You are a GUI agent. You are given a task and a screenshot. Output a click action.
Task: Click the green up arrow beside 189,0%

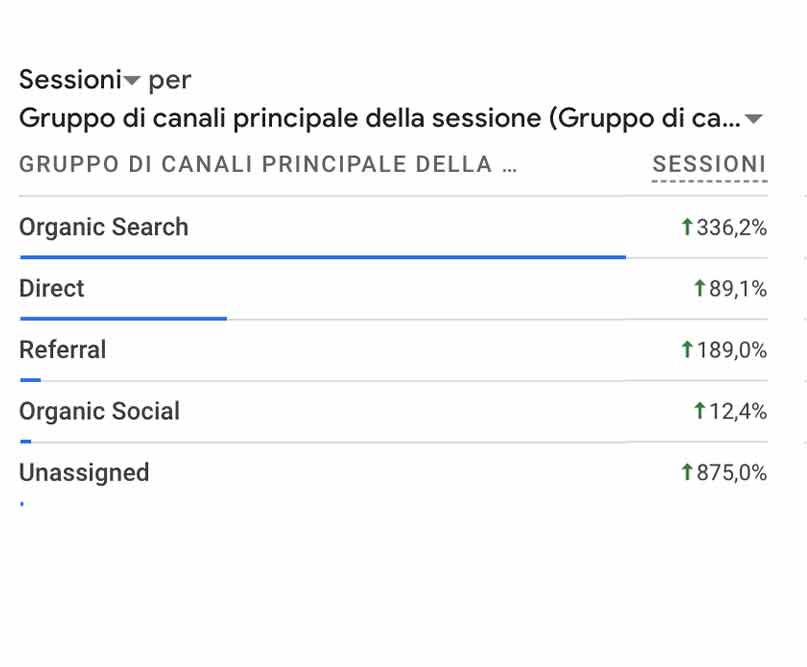pyautogui.click(x=687, y=350)
